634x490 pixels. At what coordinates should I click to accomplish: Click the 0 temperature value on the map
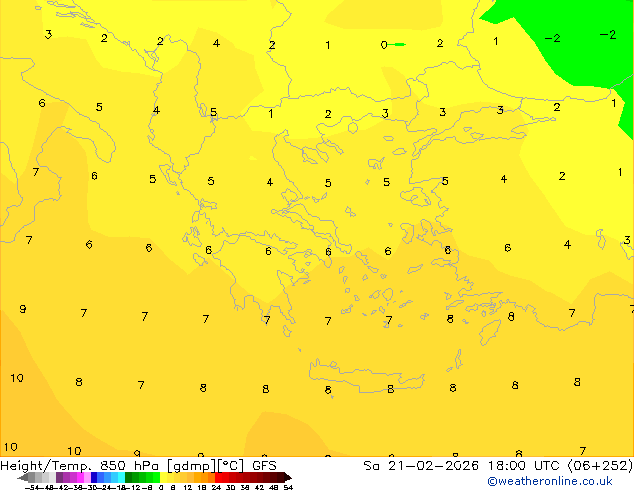384,44
